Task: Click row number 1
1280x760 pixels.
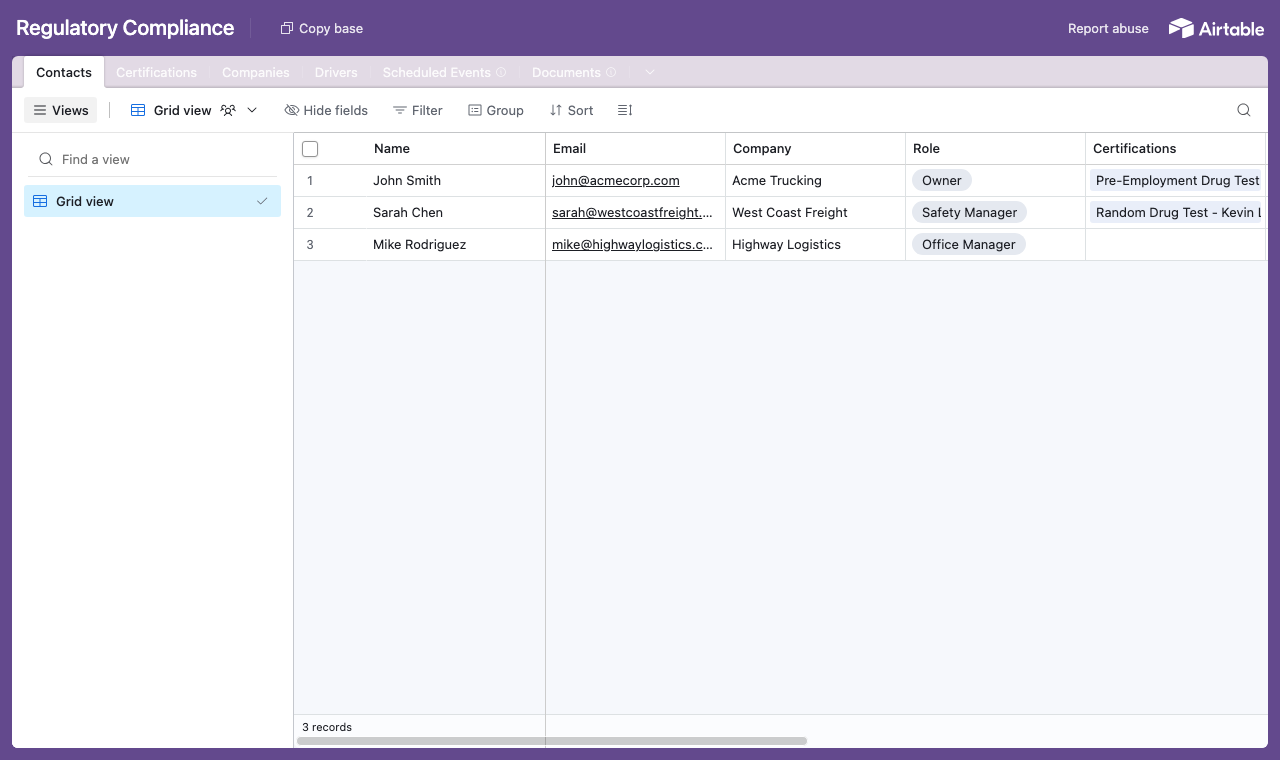Action: pos(310,181)
